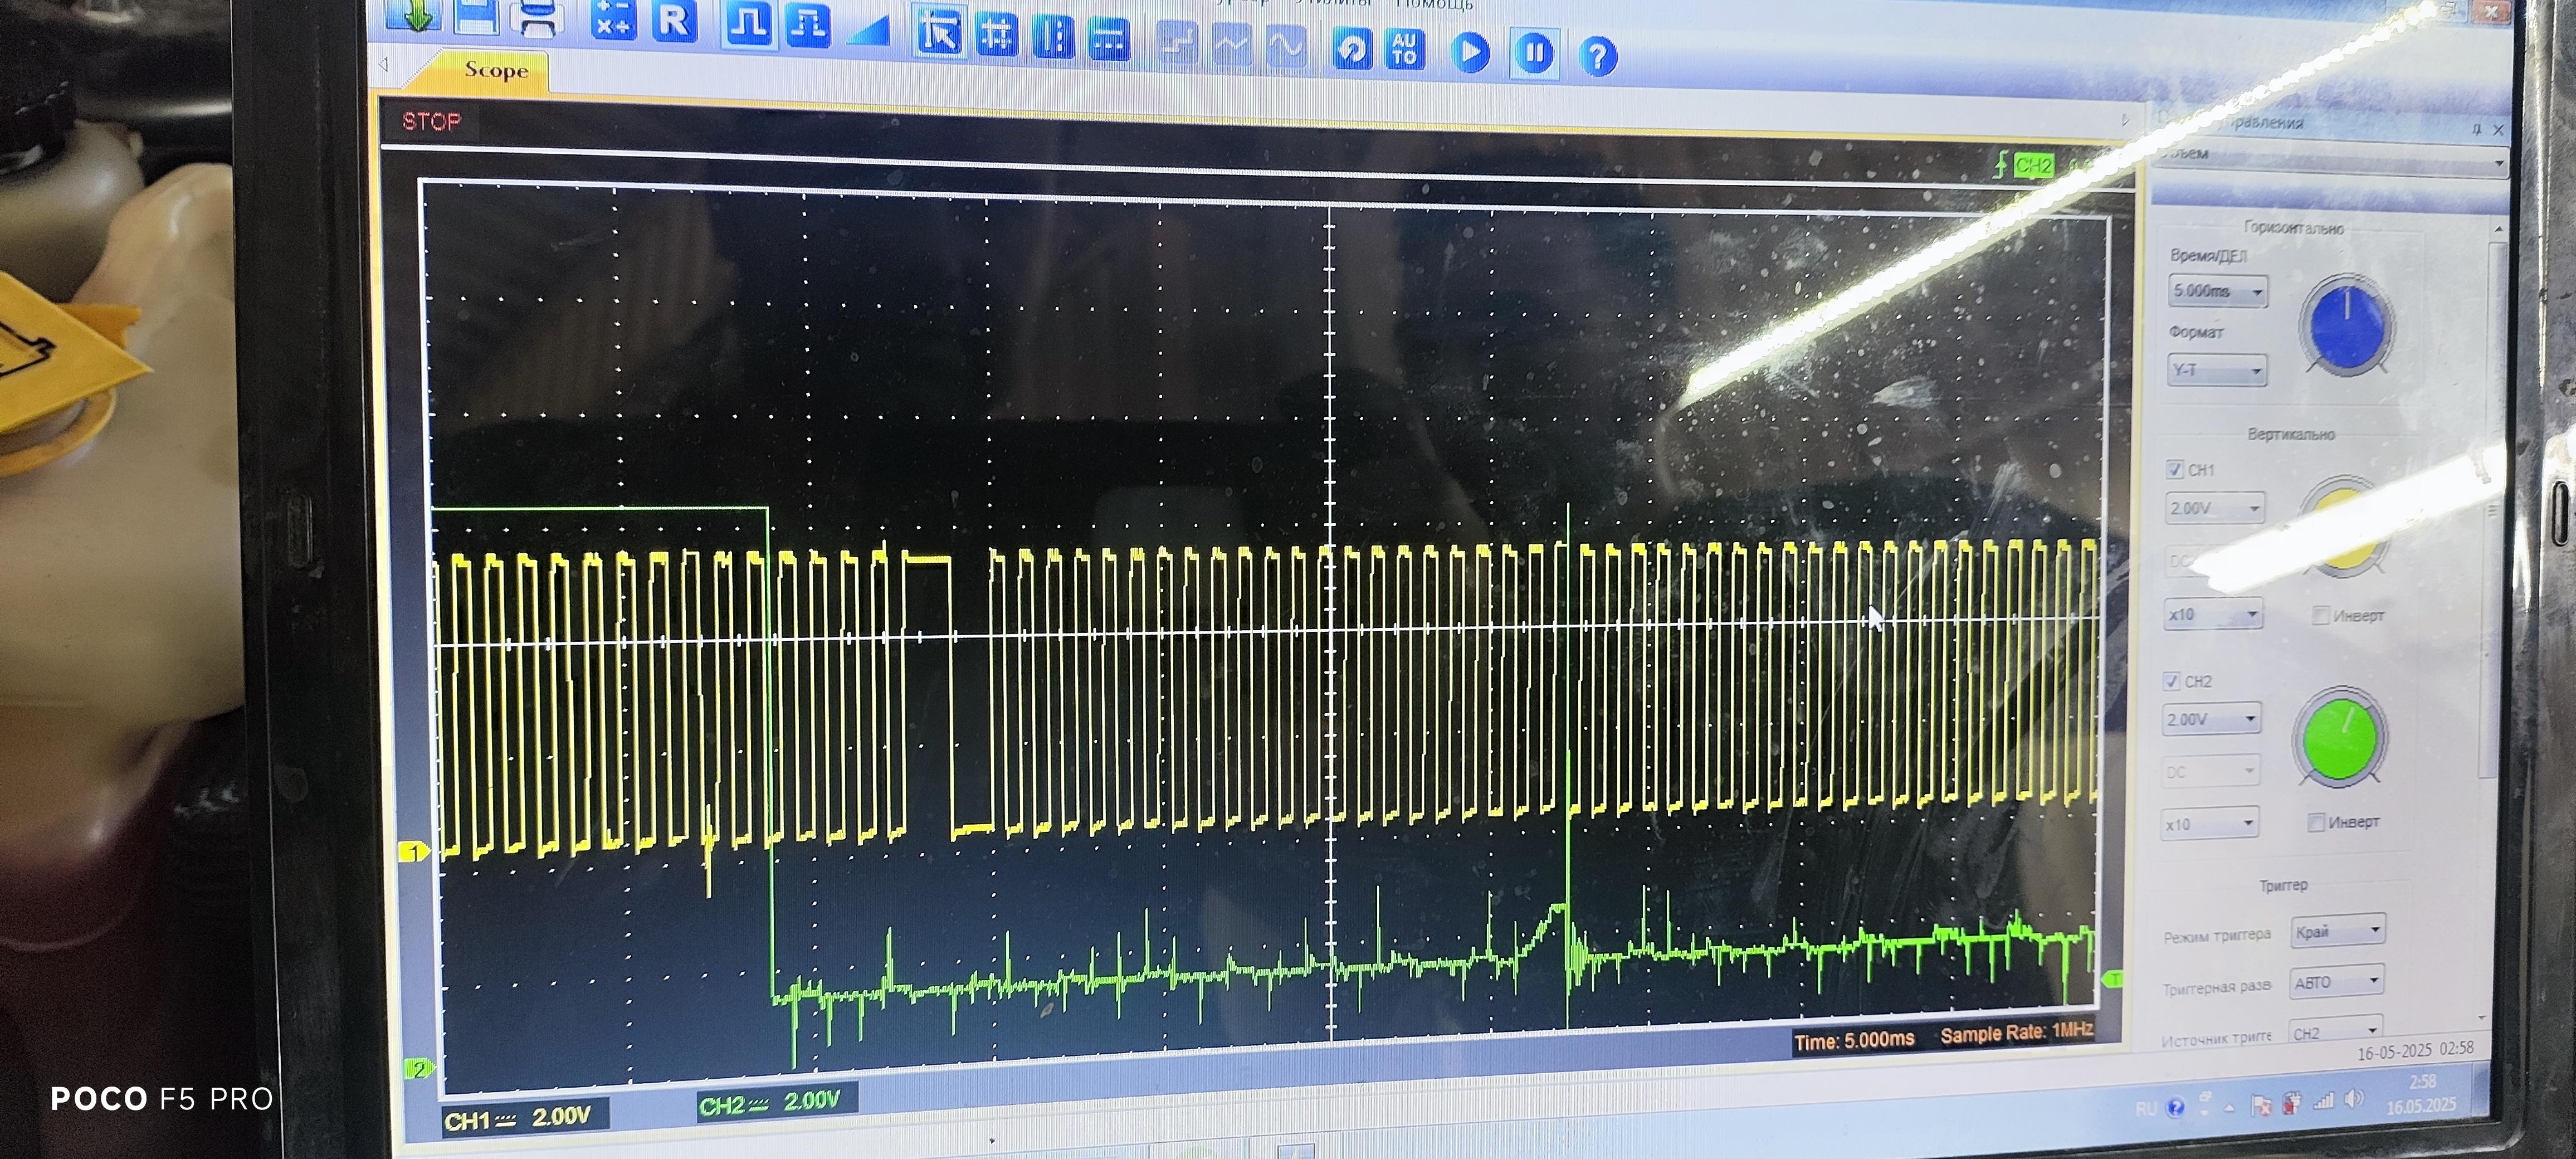Click the Pause stop button
Image resolution: width=2576 pixels, height=1159 pixels.
pyautogui.click(x=1534, y=54)
